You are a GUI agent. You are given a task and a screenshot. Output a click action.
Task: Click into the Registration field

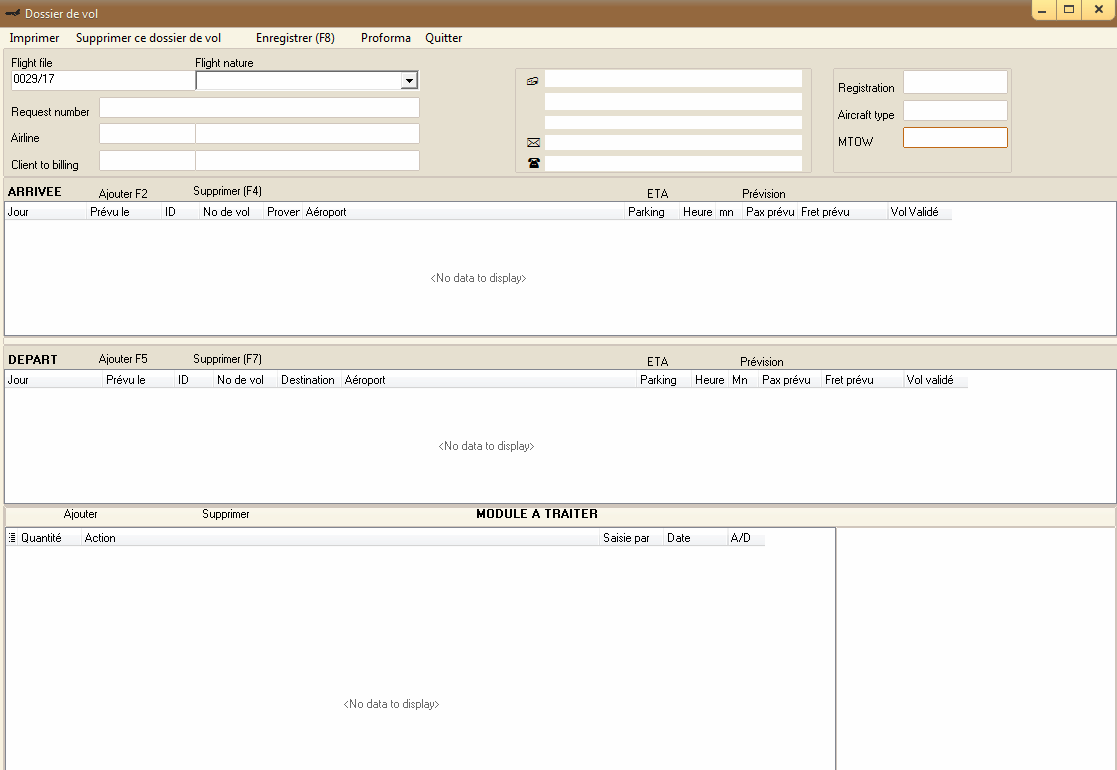(954, 82)
